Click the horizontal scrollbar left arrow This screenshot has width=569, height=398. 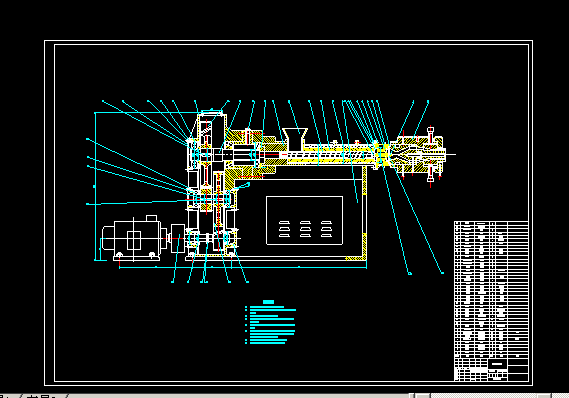coord(422,395)
